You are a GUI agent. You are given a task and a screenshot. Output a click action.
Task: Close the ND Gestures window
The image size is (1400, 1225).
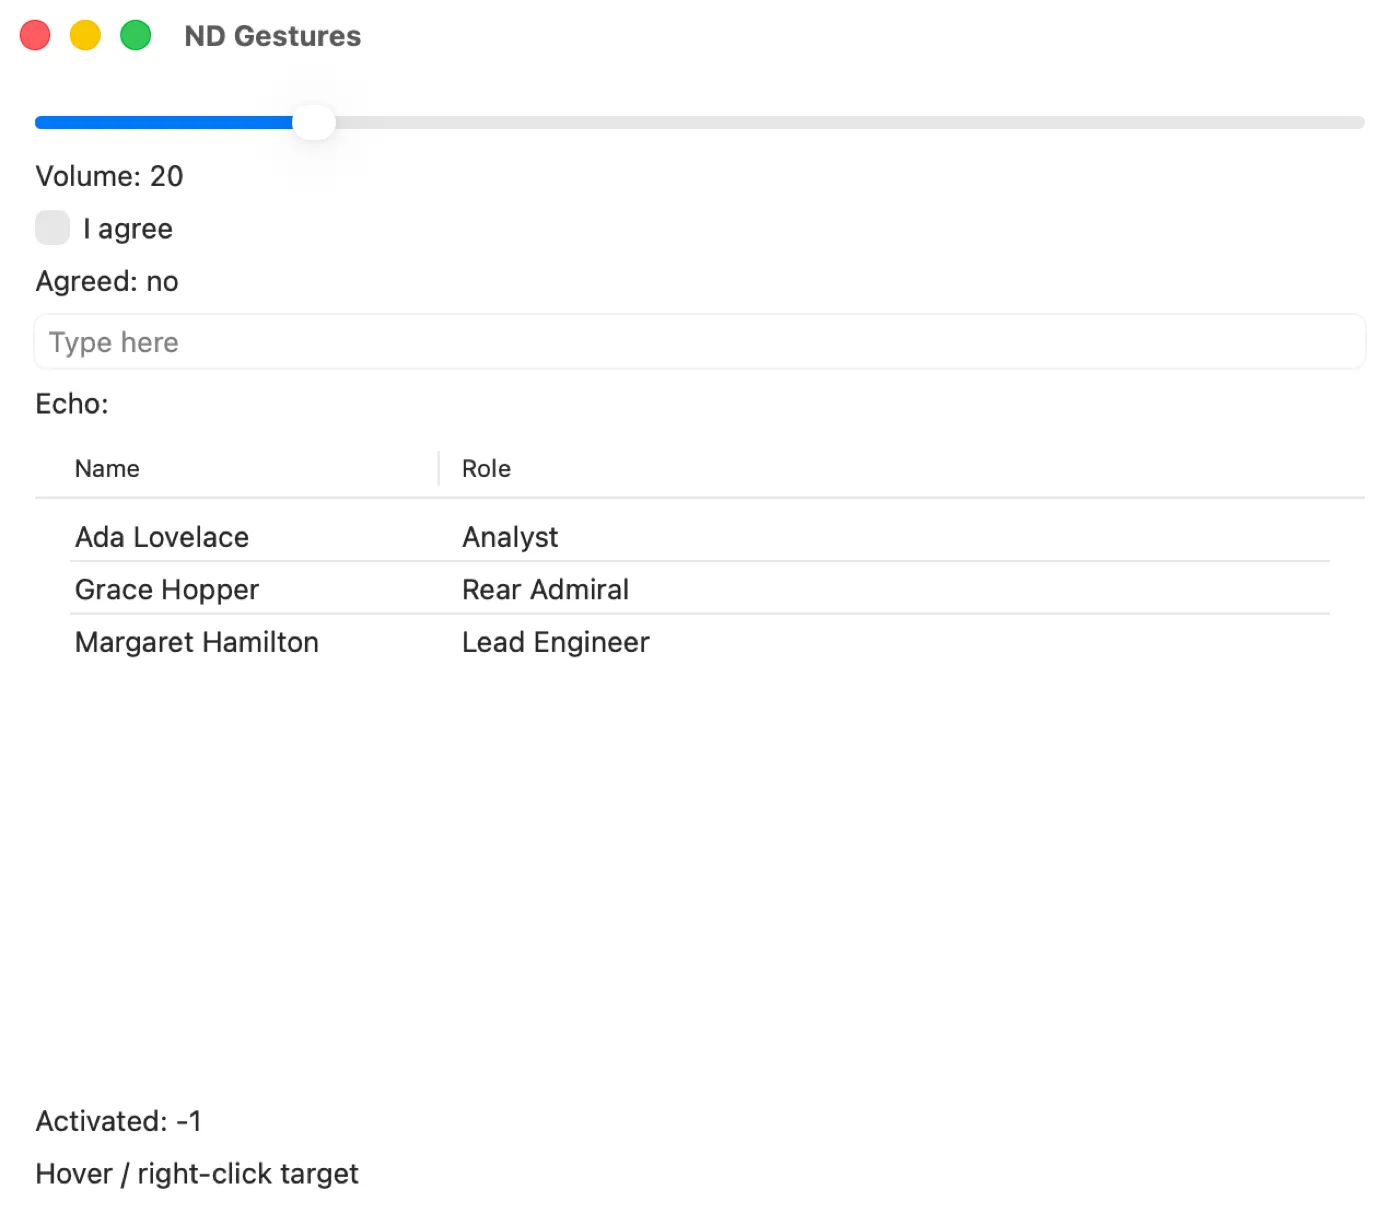[35, 35]
